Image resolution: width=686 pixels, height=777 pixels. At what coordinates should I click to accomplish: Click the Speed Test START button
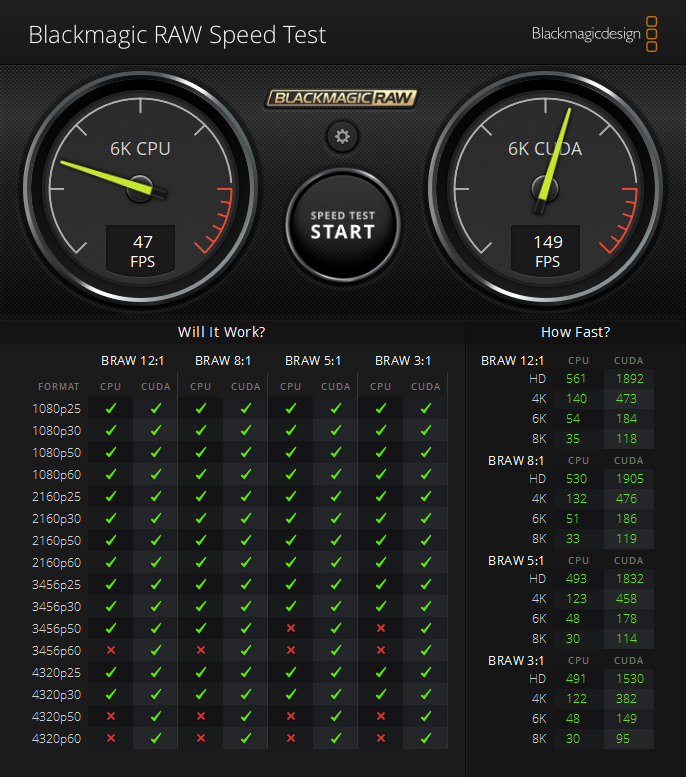(343, 225)
